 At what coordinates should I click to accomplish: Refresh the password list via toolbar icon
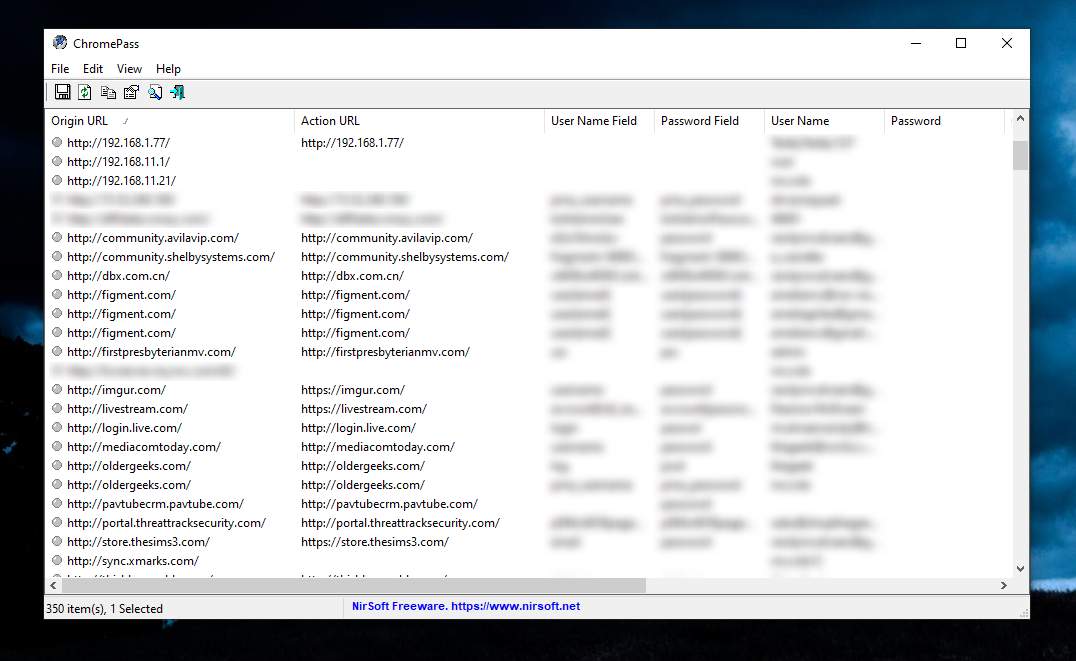click(85, 92)
